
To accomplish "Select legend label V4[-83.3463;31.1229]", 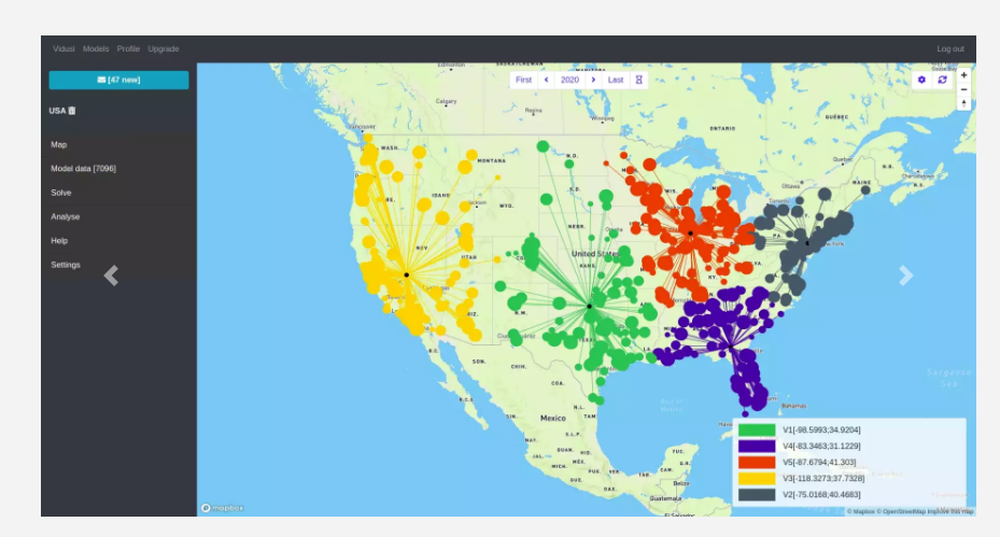I will [x=821, y=446].
